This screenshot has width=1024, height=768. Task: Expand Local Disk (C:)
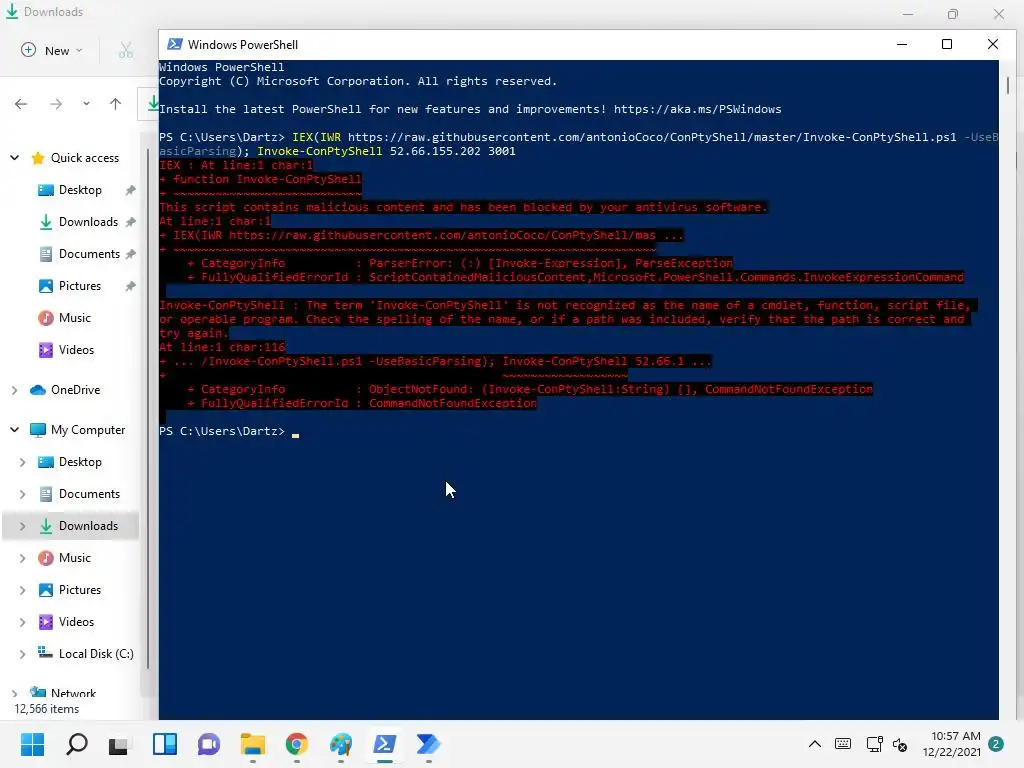click(22, 654)
